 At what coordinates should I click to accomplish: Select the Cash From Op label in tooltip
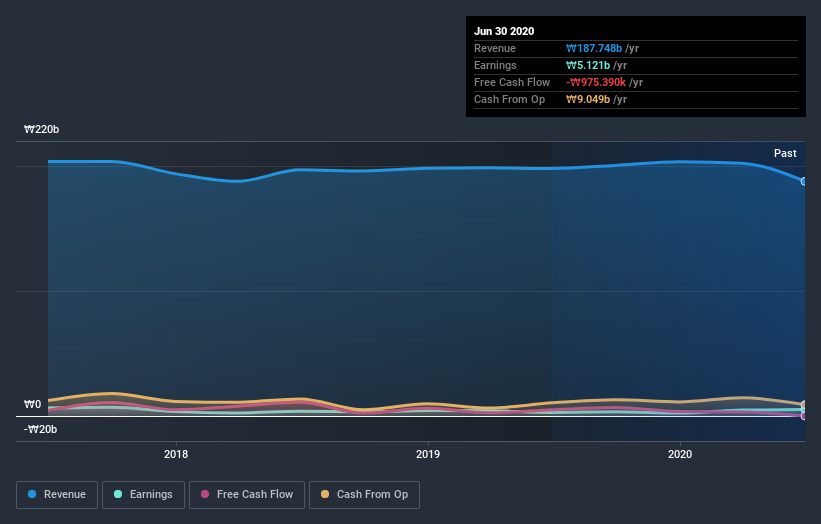click(509, 99)
